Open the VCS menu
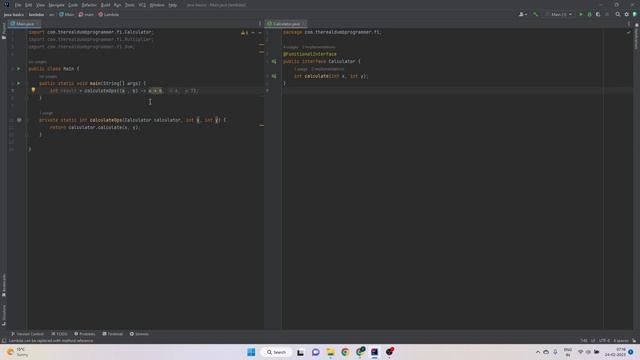640x360 pixels. [x=142, y=5]
